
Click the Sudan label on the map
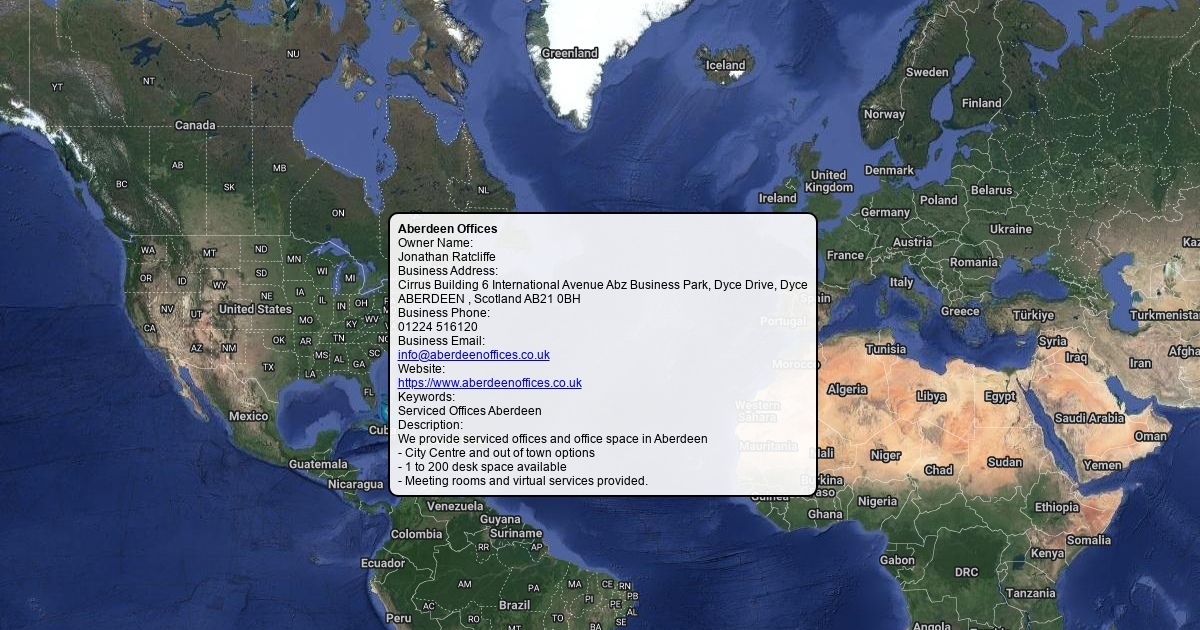click(1005, 462)
